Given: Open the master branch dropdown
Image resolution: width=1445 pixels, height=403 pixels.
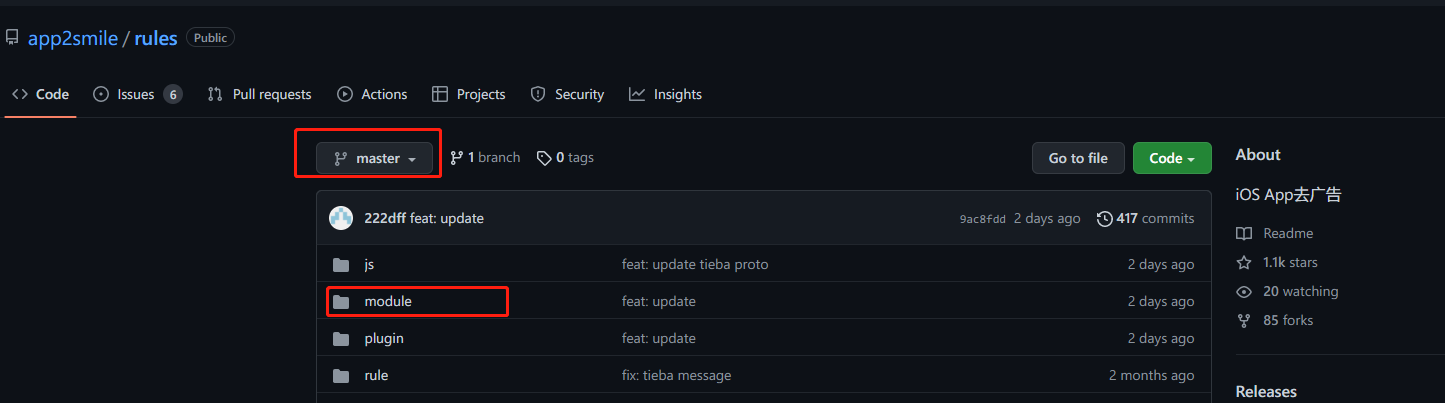Looking at the screenshot, I should (x=374, y=158).
